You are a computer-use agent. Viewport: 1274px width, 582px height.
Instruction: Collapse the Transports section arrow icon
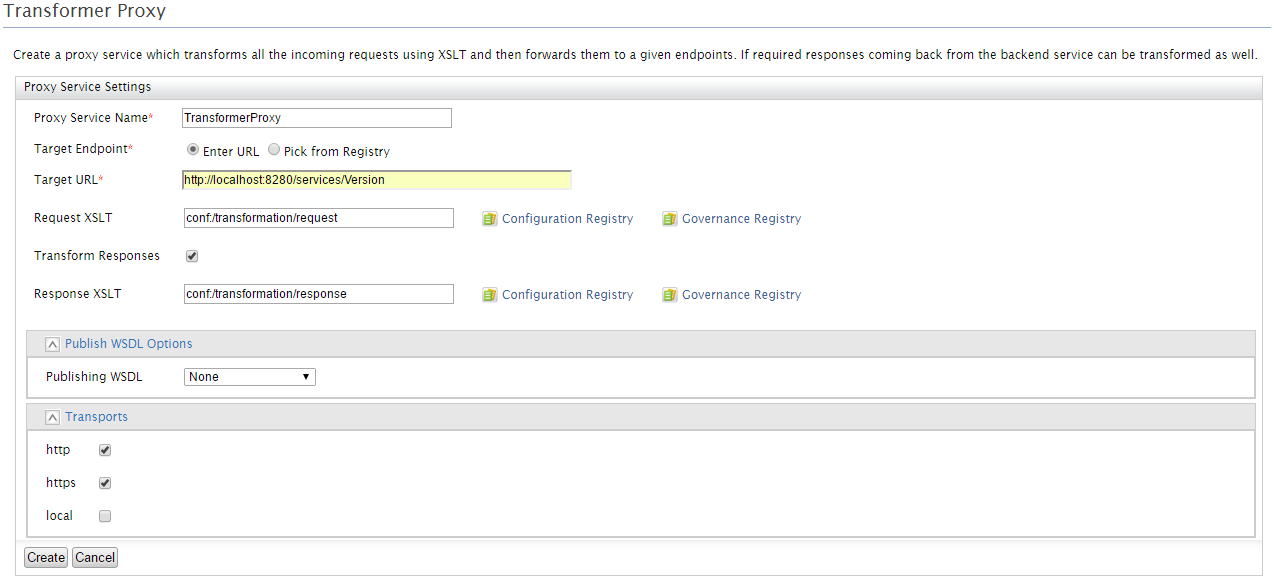click(53, 417)
